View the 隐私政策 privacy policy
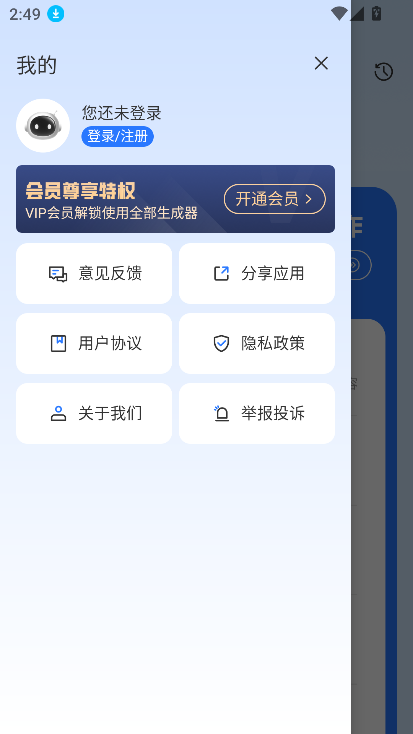Screen dimensions: 413x734 pyautogui.click(x=257, y=344)
